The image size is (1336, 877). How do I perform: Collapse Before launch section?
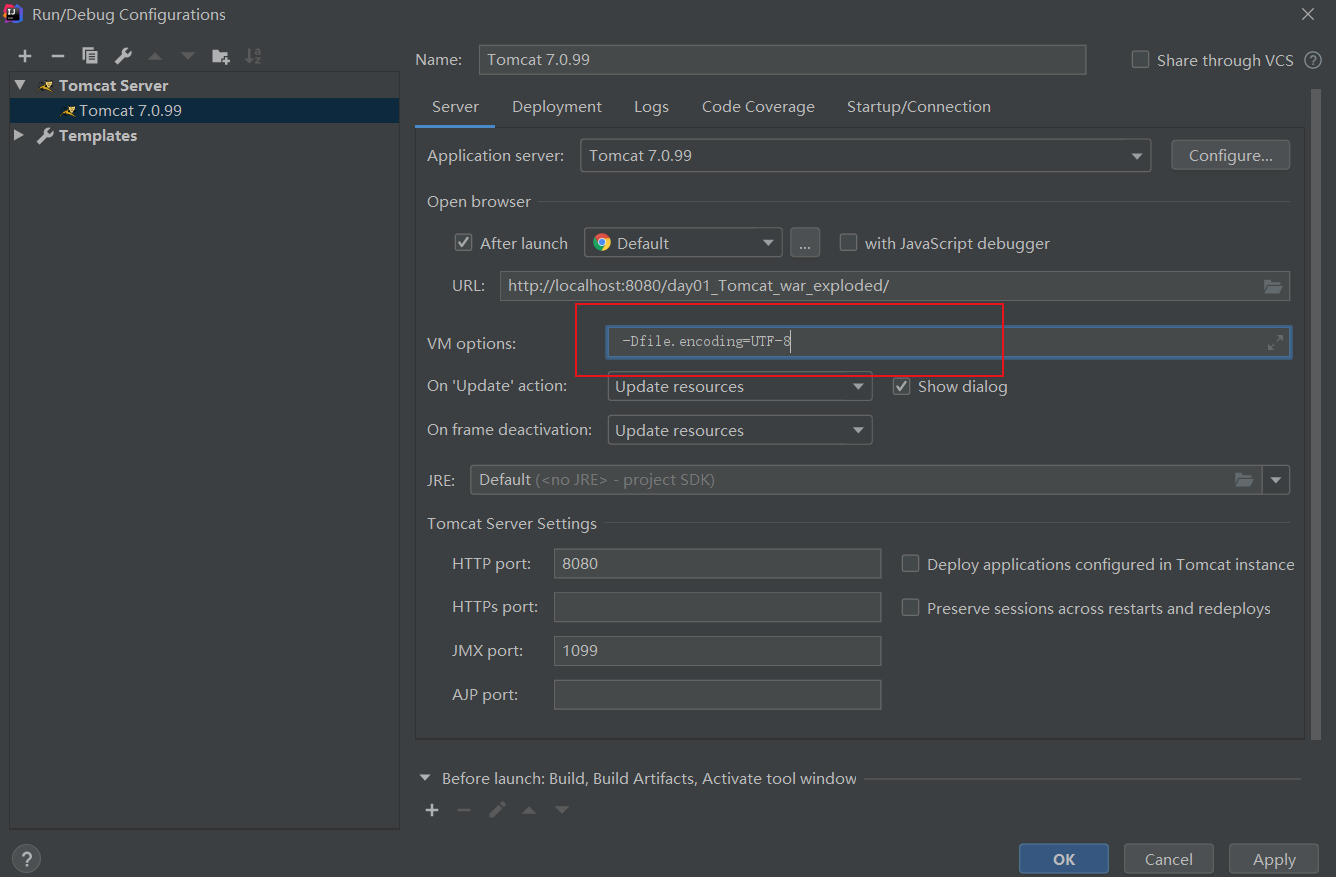pyautogui.click(x=425, y=778)
